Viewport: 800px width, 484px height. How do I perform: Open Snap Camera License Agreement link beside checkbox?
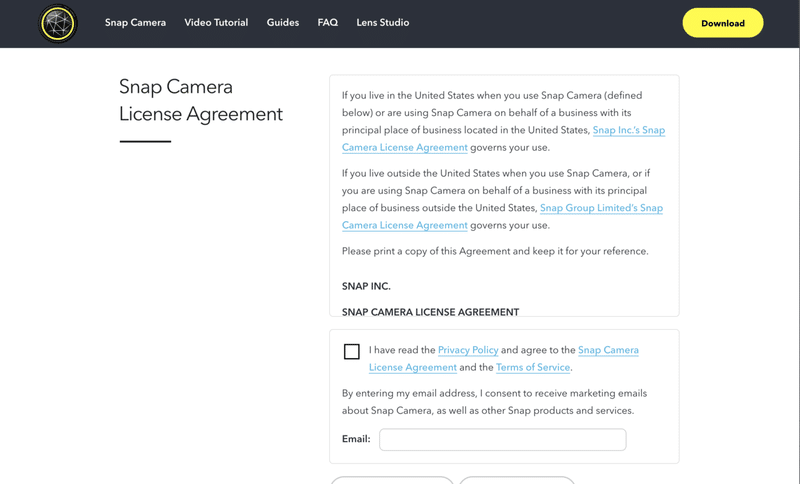click(x=608, y=350)
